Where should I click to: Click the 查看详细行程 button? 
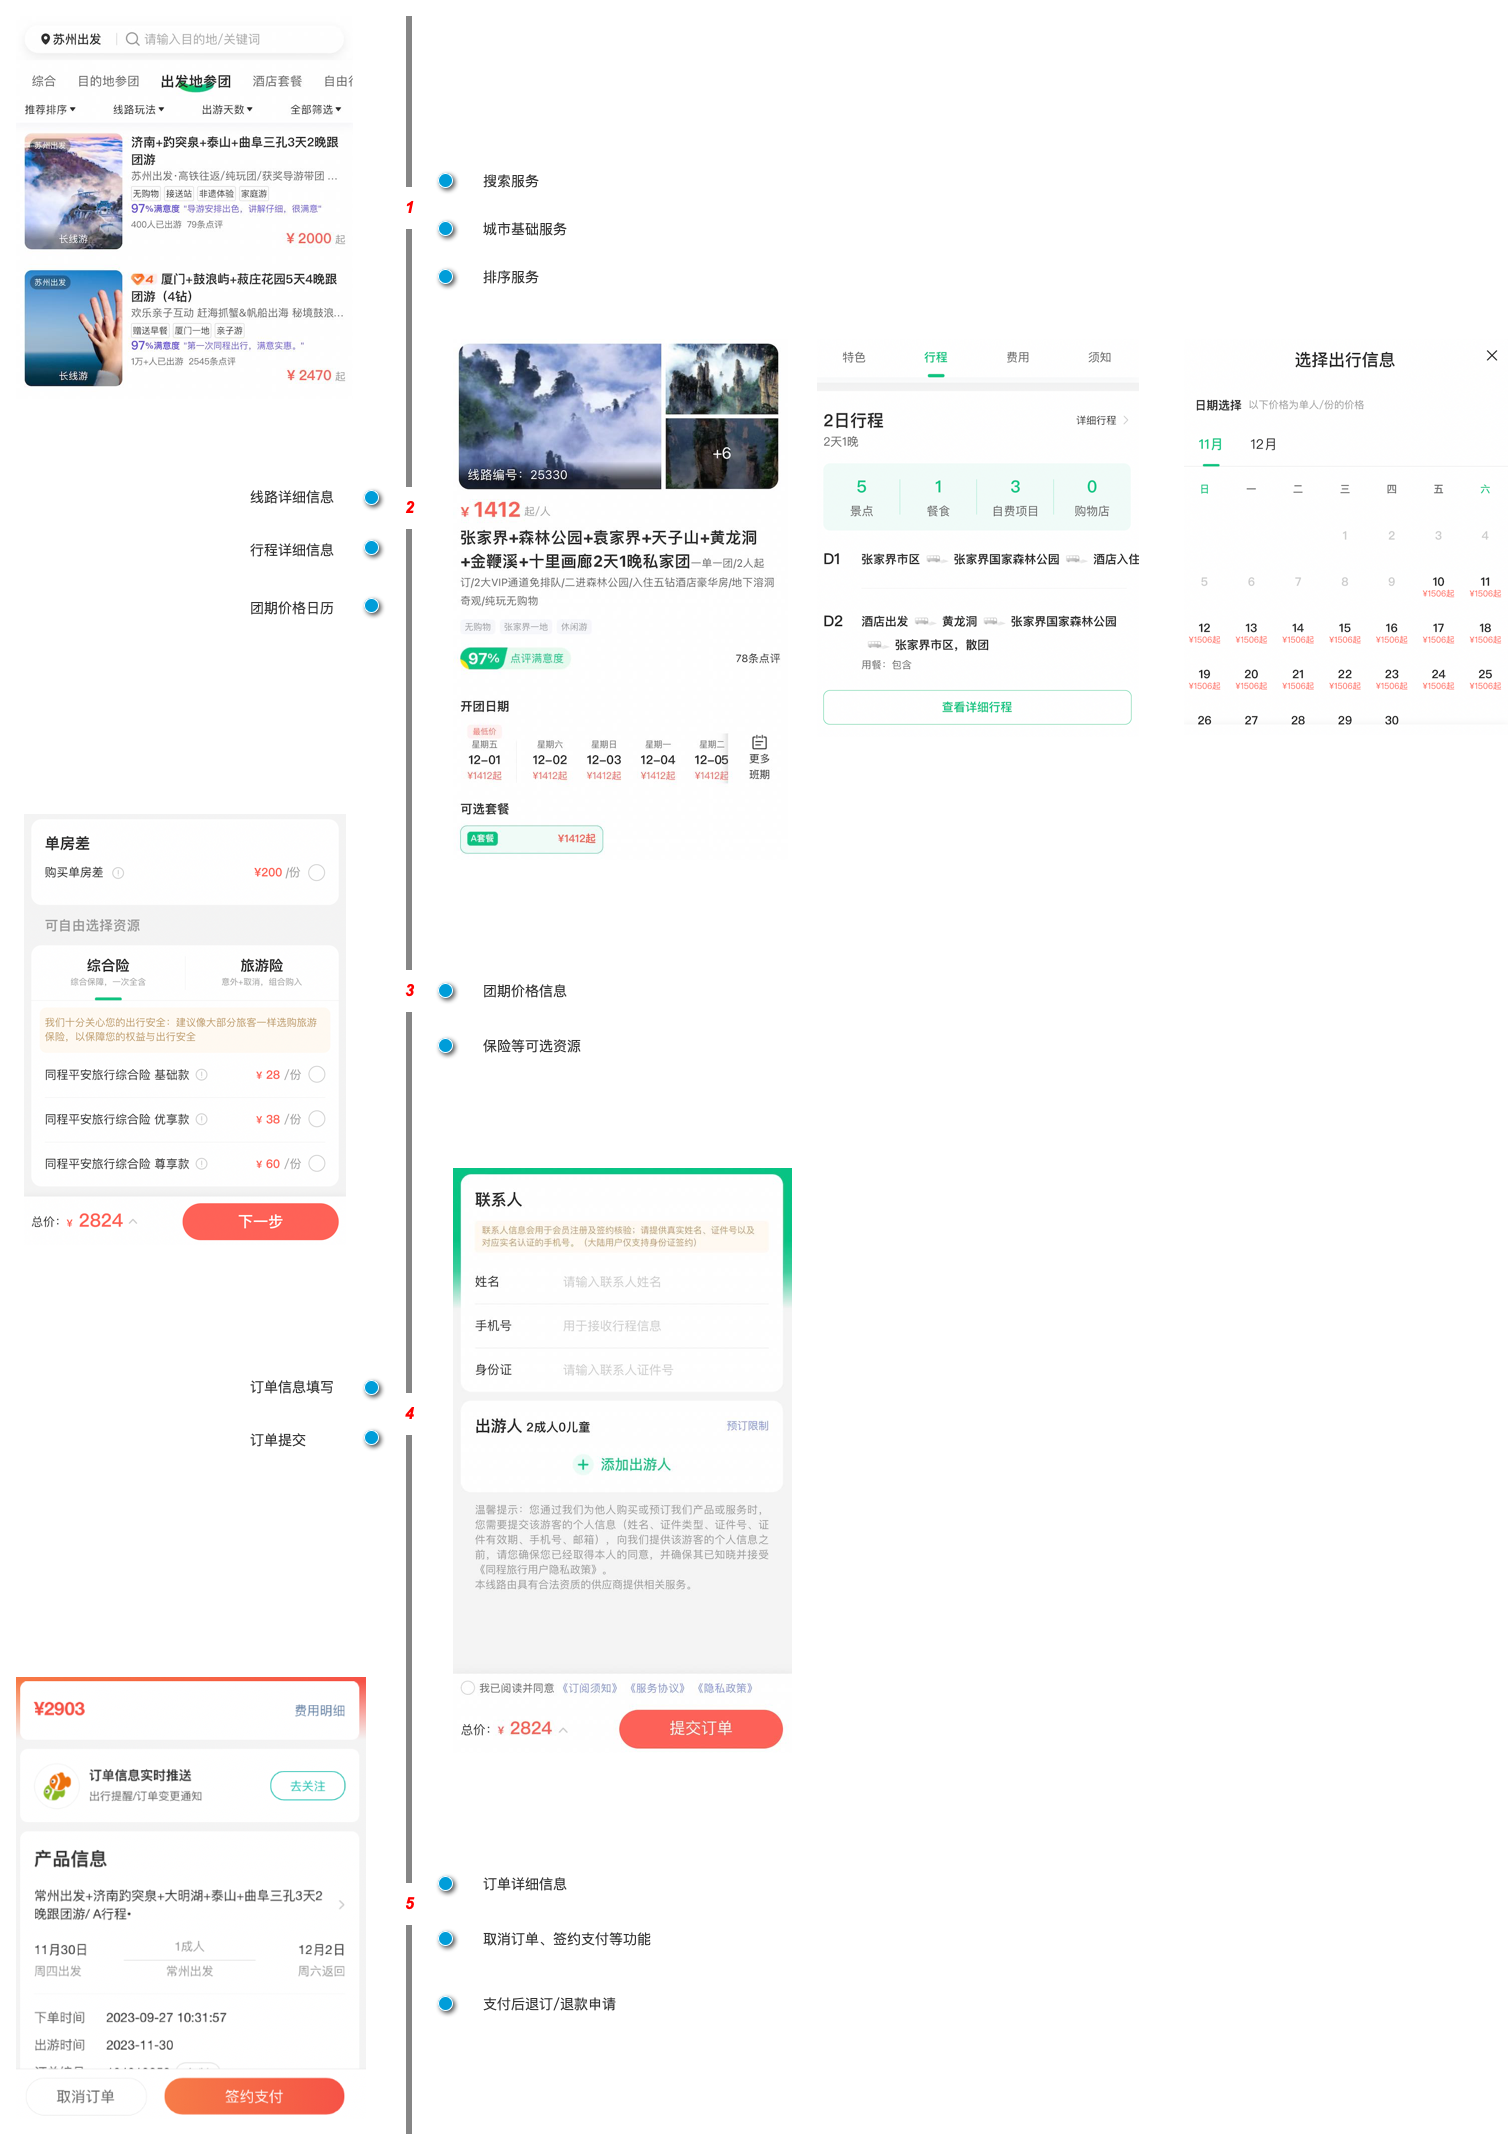(x=976, y=707)
